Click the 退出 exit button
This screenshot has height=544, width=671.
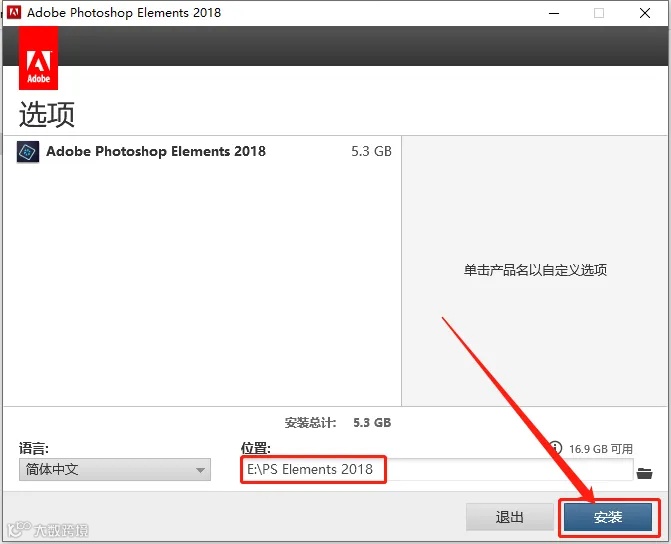(x=510, y=517)
